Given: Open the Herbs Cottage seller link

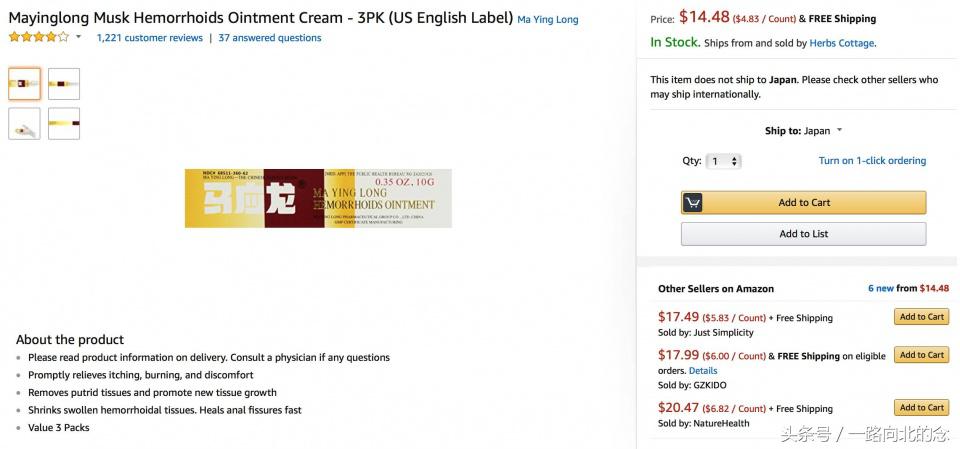Looking at the screenshot, I should [x=843, y=43].
